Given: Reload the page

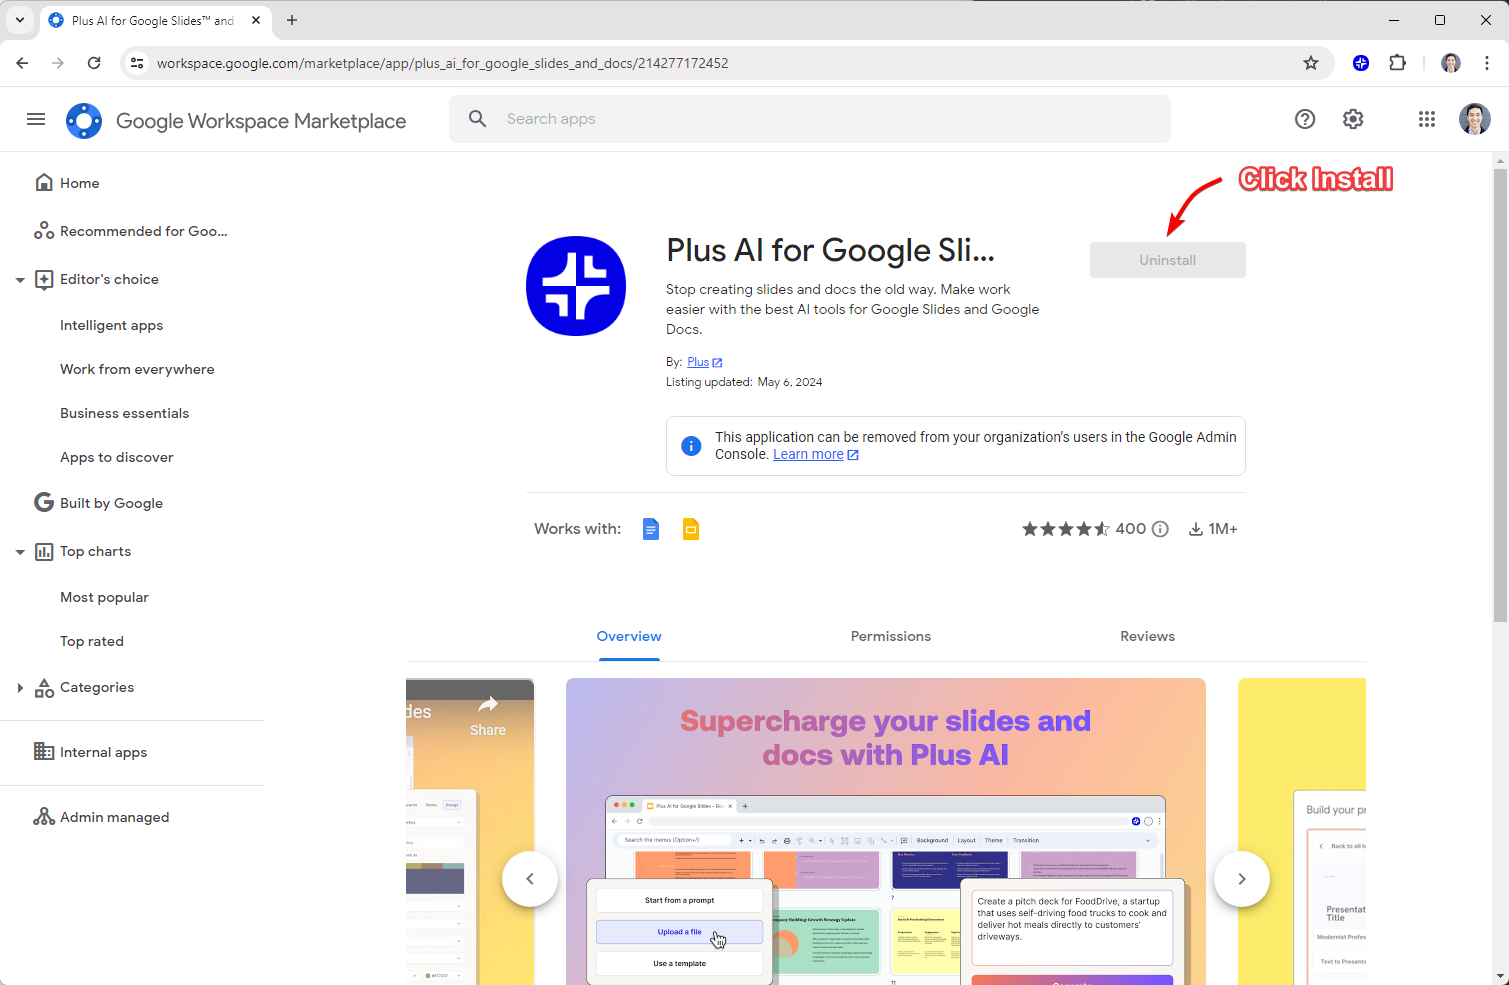Looking at the screenshot, I should pyautogui.click(x=94, y=63).
